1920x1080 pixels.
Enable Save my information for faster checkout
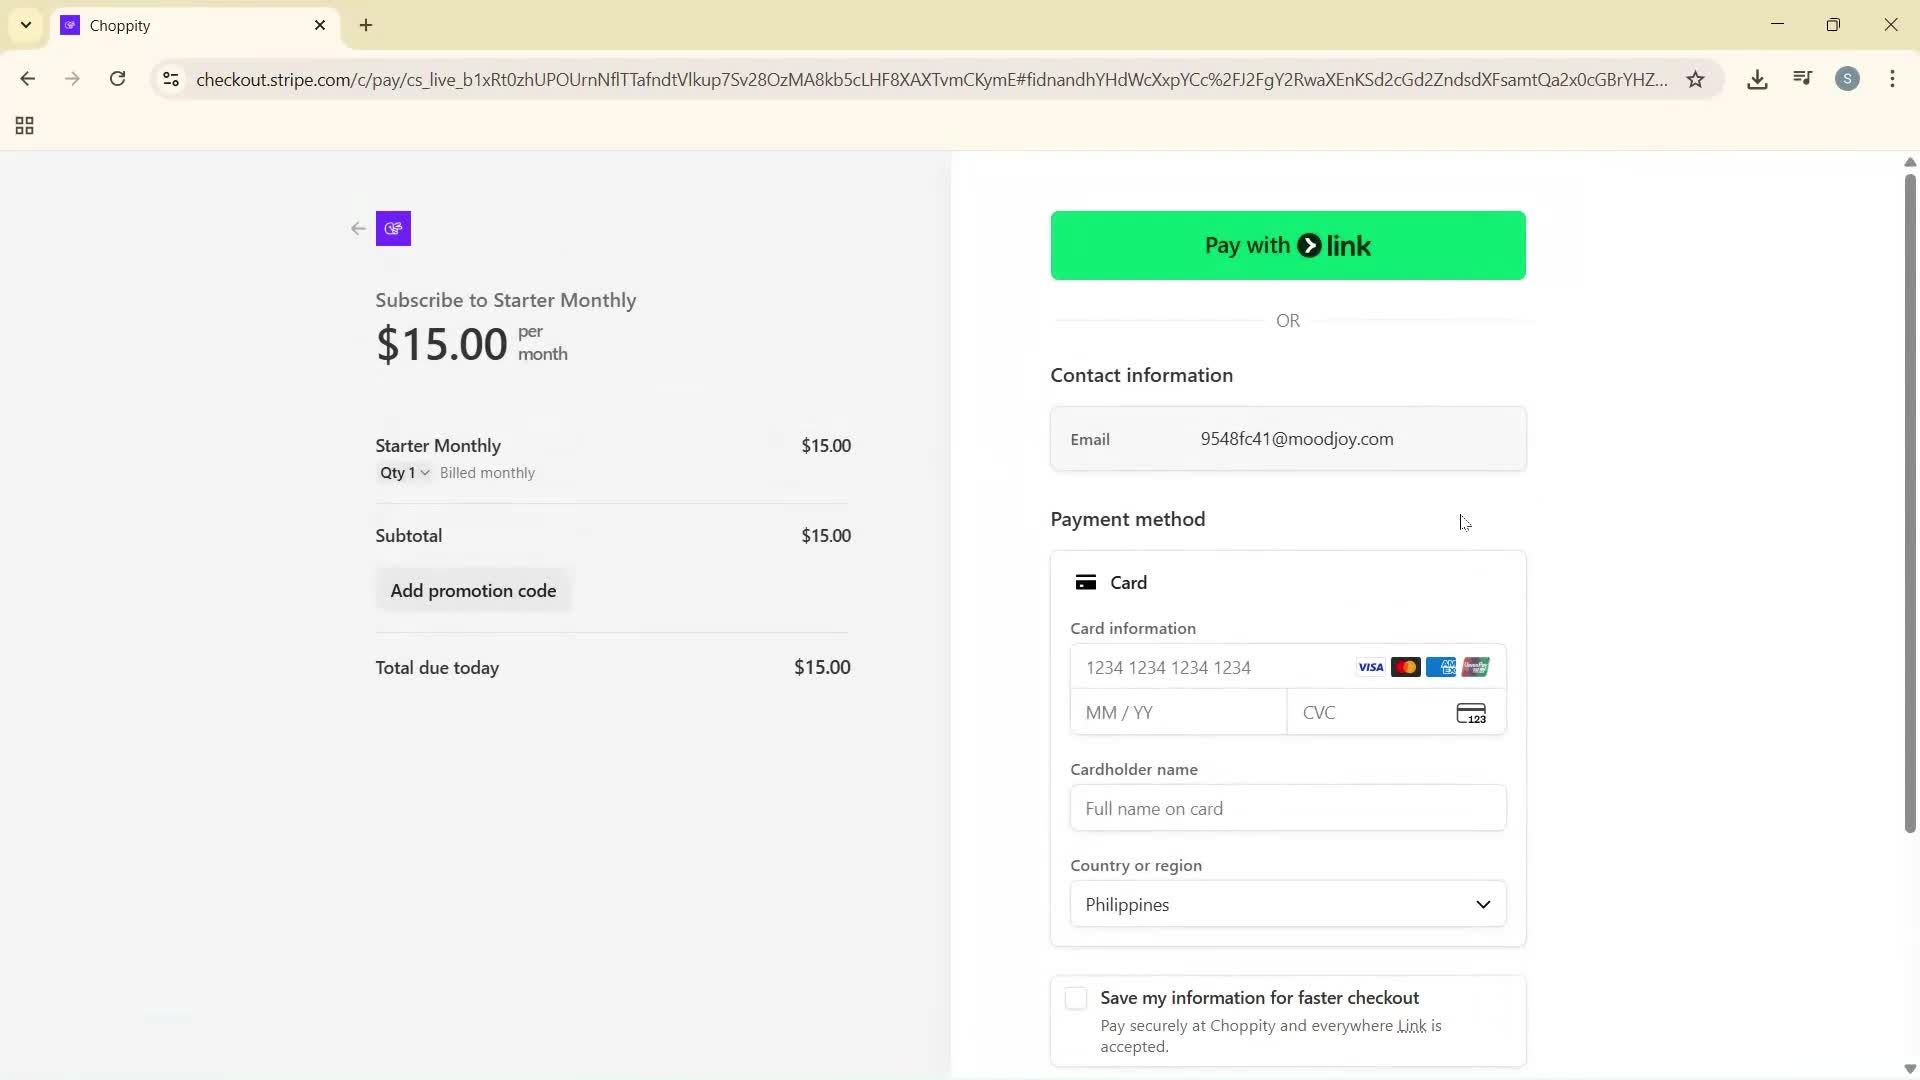tap(1075, 998)
